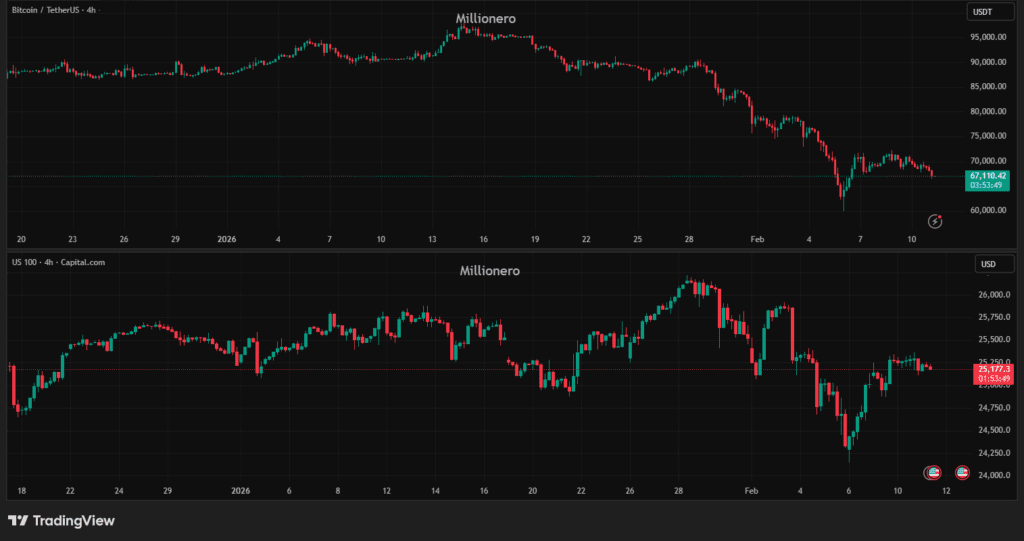The image size is (1024, 541).
Task: Click the US 100 Capital.com symbol title
Action: click(x=56, y=262)
